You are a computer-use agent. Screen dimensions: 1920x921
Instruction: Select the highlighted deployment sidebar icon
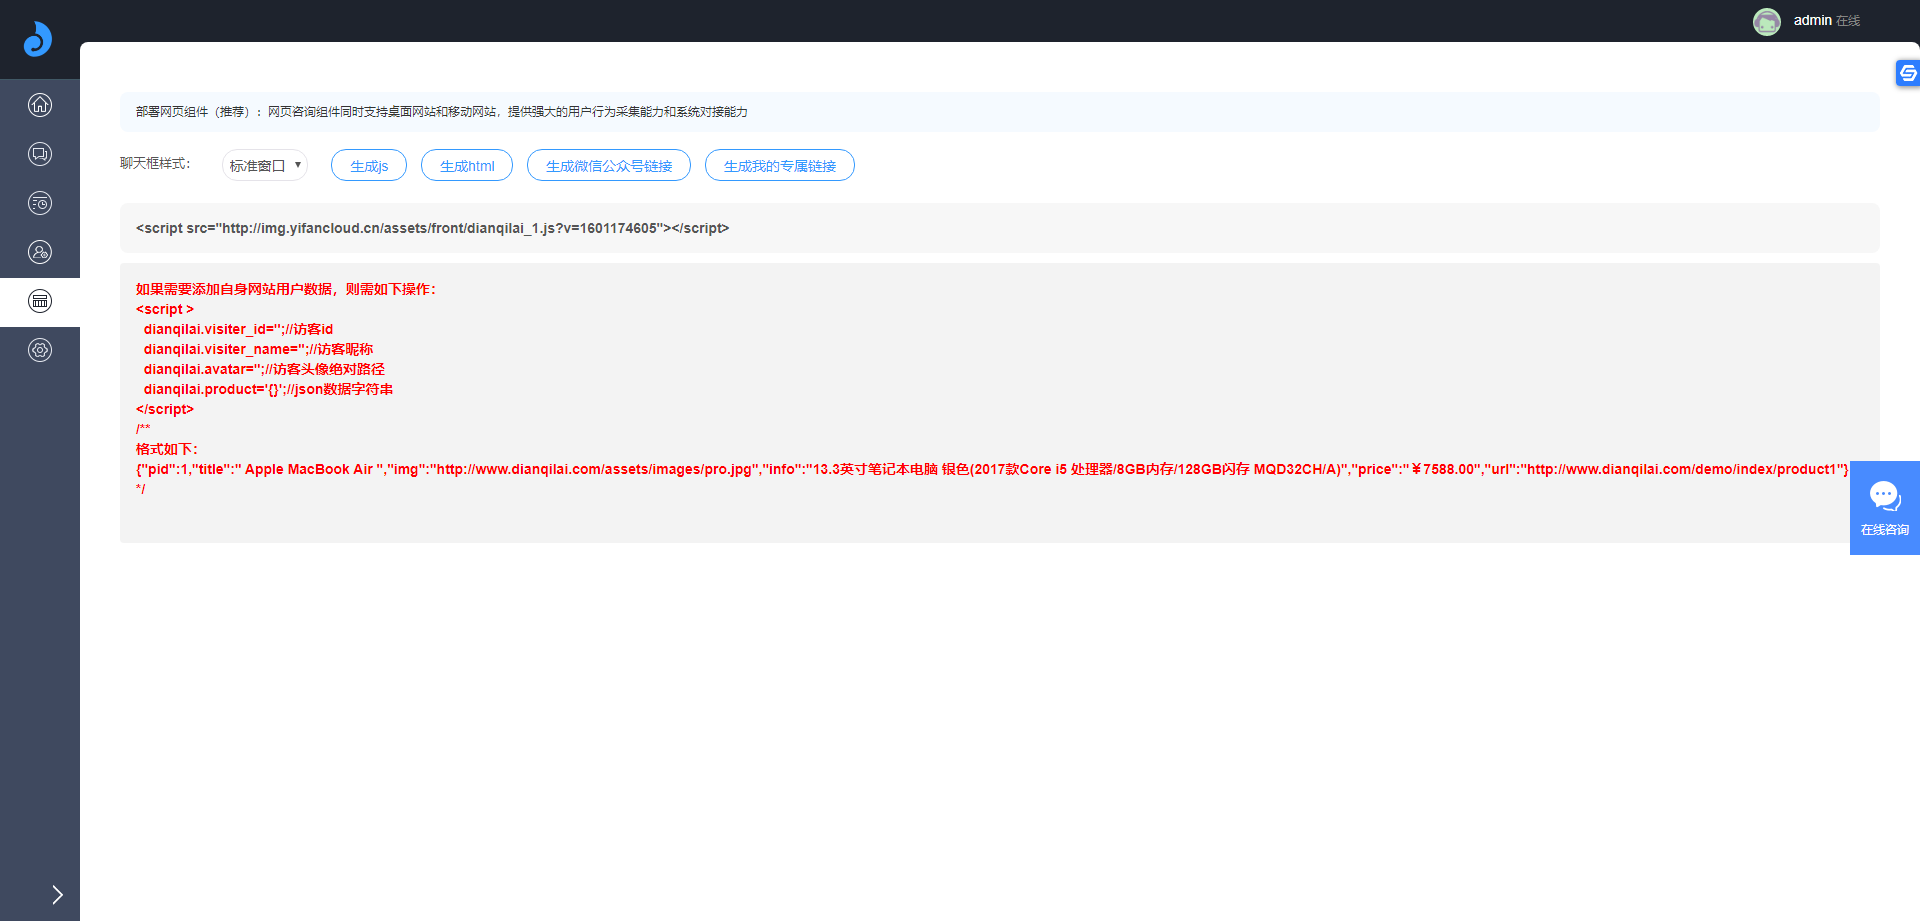click(40, 301)
